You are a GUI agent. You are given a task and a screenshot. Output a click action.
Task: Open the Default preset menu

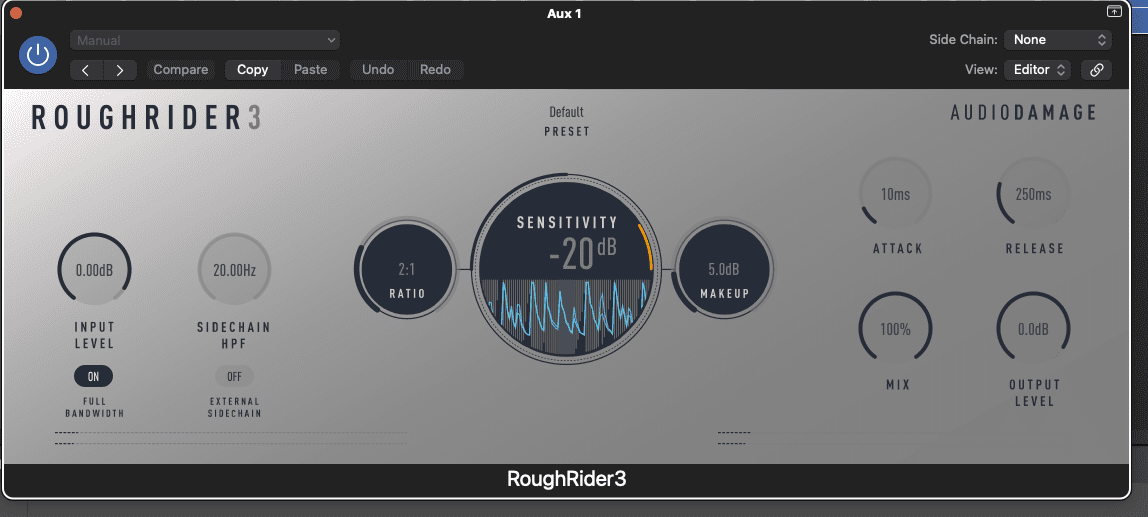tap(567, 112)
